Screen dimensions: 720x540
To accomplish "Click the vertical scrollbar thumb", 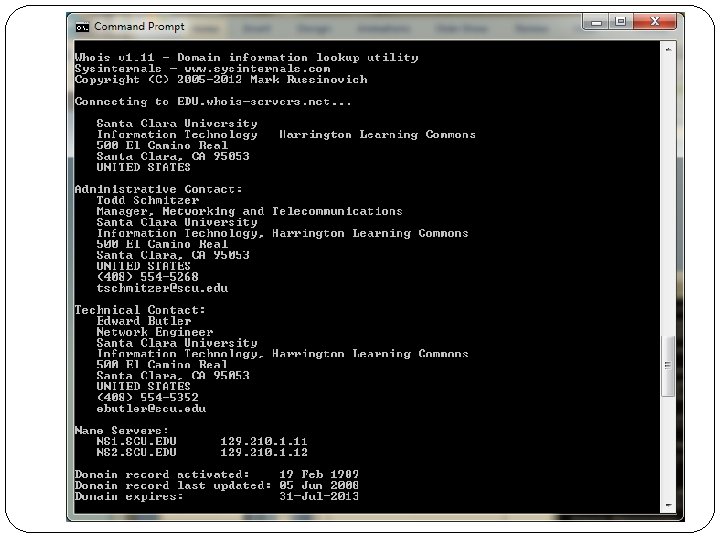I will pyautogui.click(x=668, y=366).
